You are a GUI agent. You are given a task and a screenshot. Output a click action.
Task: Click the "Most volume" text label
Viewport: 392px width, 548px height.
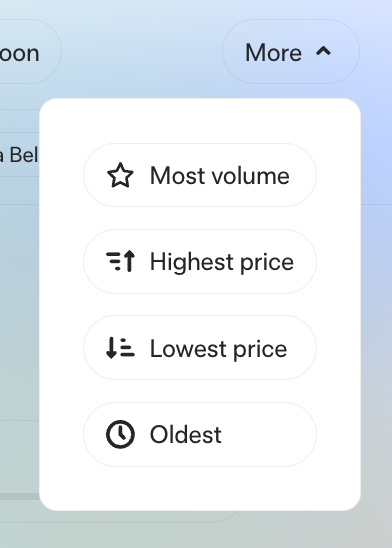tap(220, 175)
